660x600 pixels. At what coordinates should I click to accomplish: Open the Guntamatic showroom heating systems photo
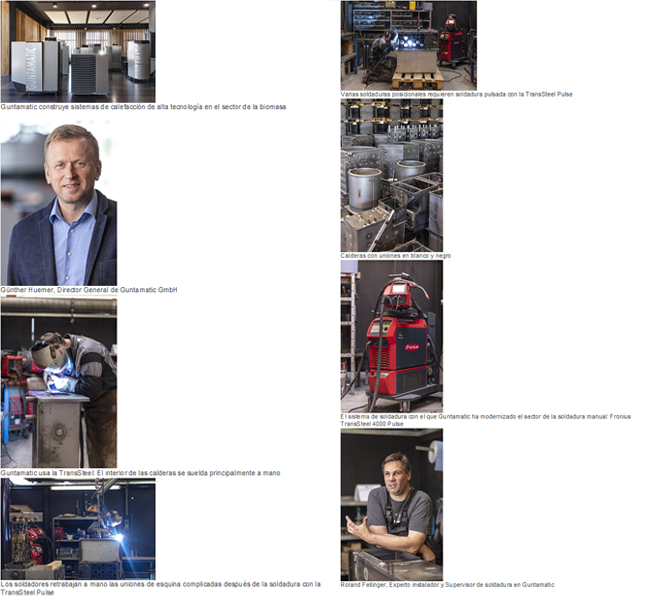(78, 51)
